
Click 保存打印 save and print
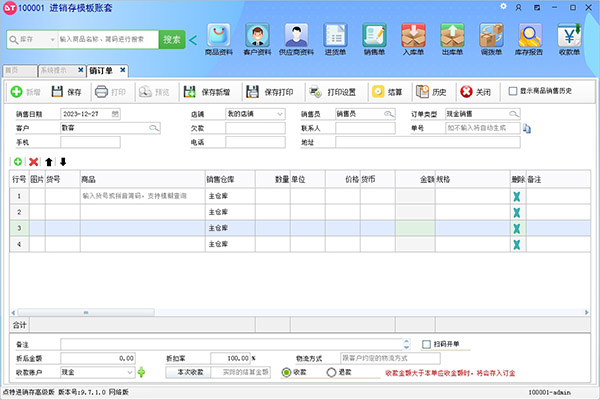point(270,92)
